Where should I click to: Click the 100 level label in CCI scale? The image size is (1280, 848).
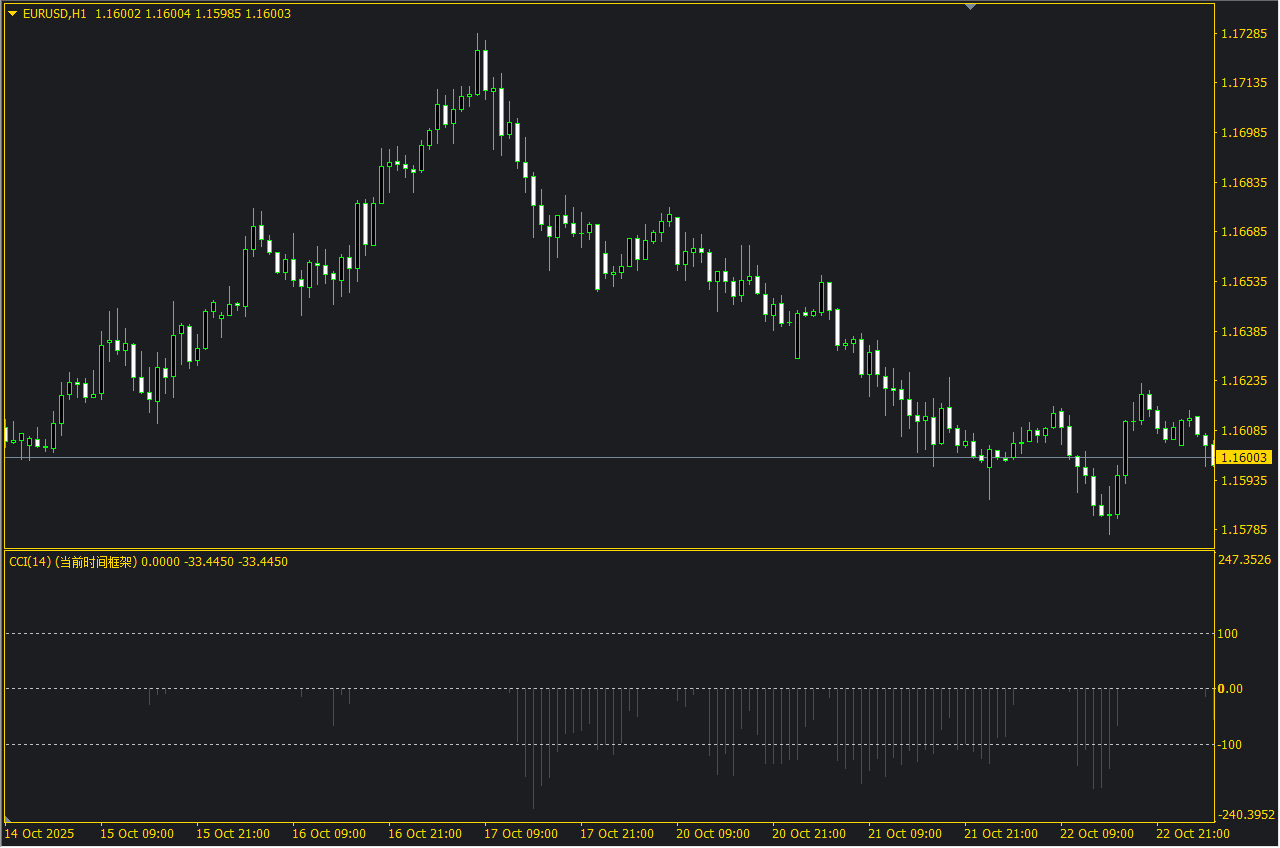point(1227,633)
